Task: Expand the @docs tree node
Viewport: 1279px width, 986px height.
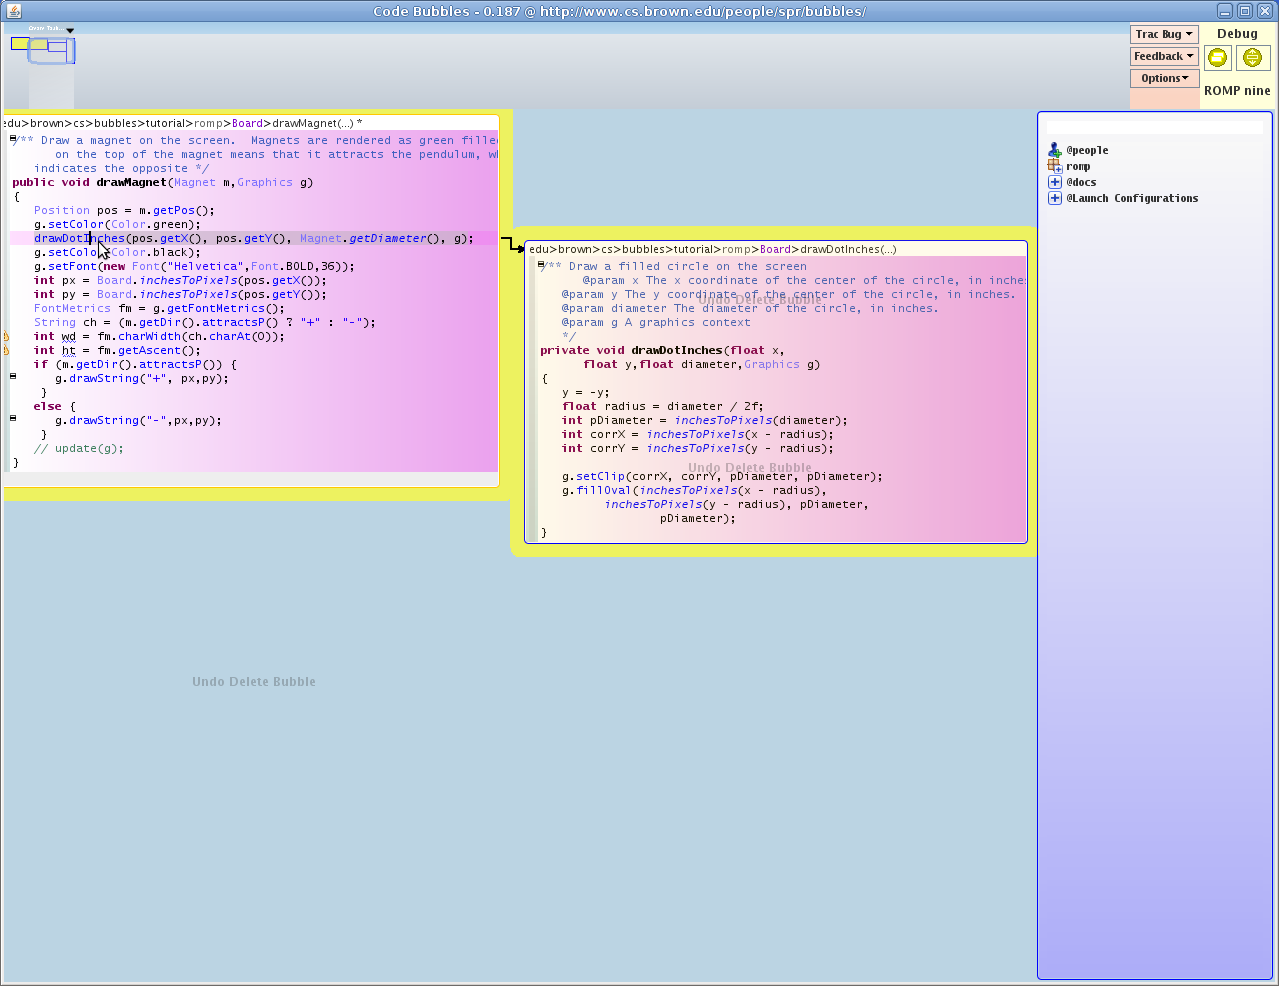Action: coord(1054,182)
